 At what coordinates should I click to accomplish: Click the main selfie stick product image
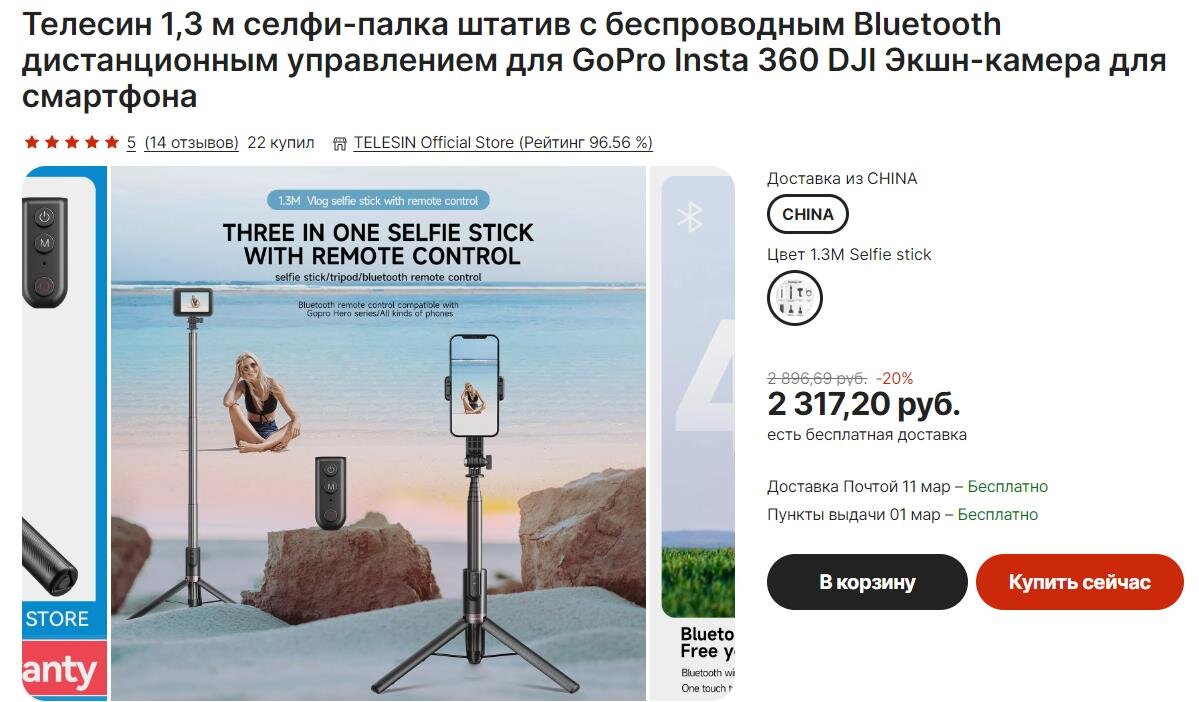click(379, 433)
